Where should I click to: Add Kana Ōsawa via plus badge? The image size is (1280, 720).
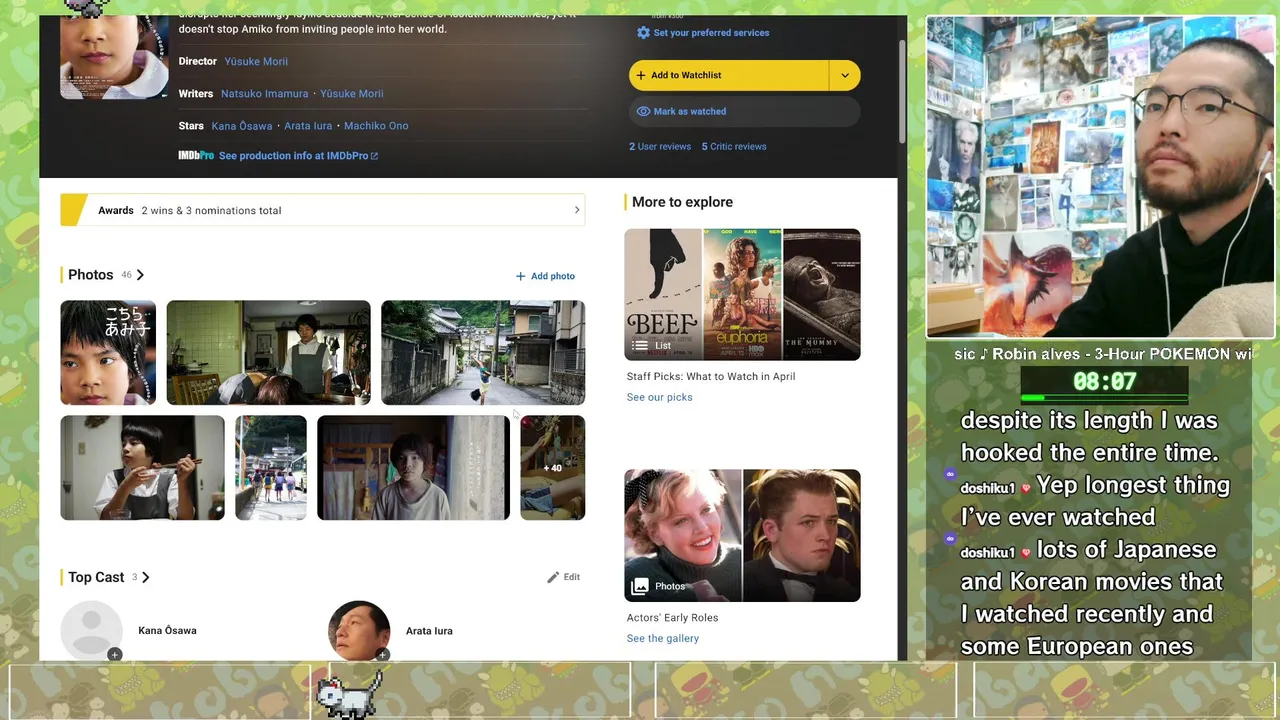[115, 655]
